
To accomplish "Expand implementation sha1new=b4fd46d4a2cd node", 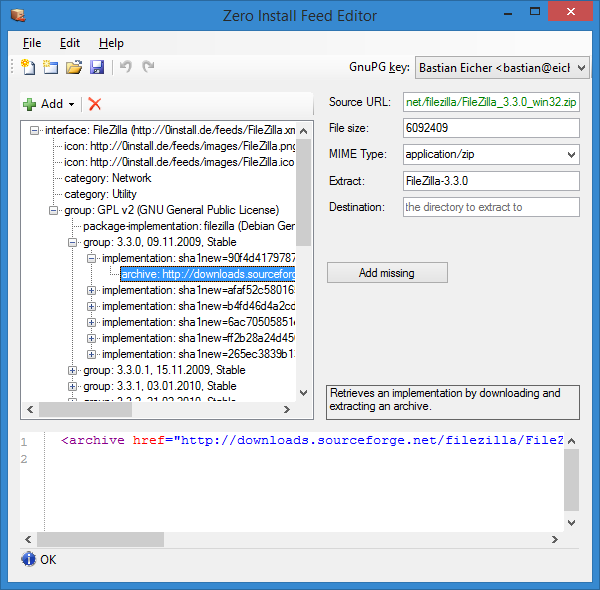I will [x=91, y=306].
